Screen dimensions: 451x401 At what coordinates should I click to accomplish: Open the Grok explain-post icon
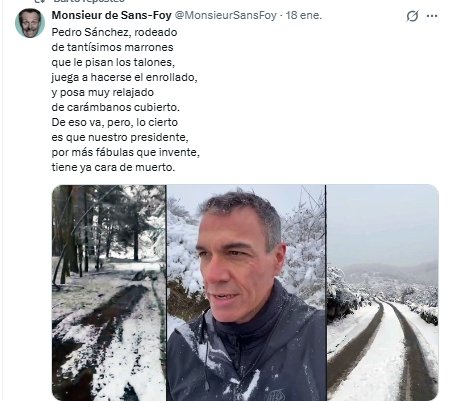(x=412, y=16)
